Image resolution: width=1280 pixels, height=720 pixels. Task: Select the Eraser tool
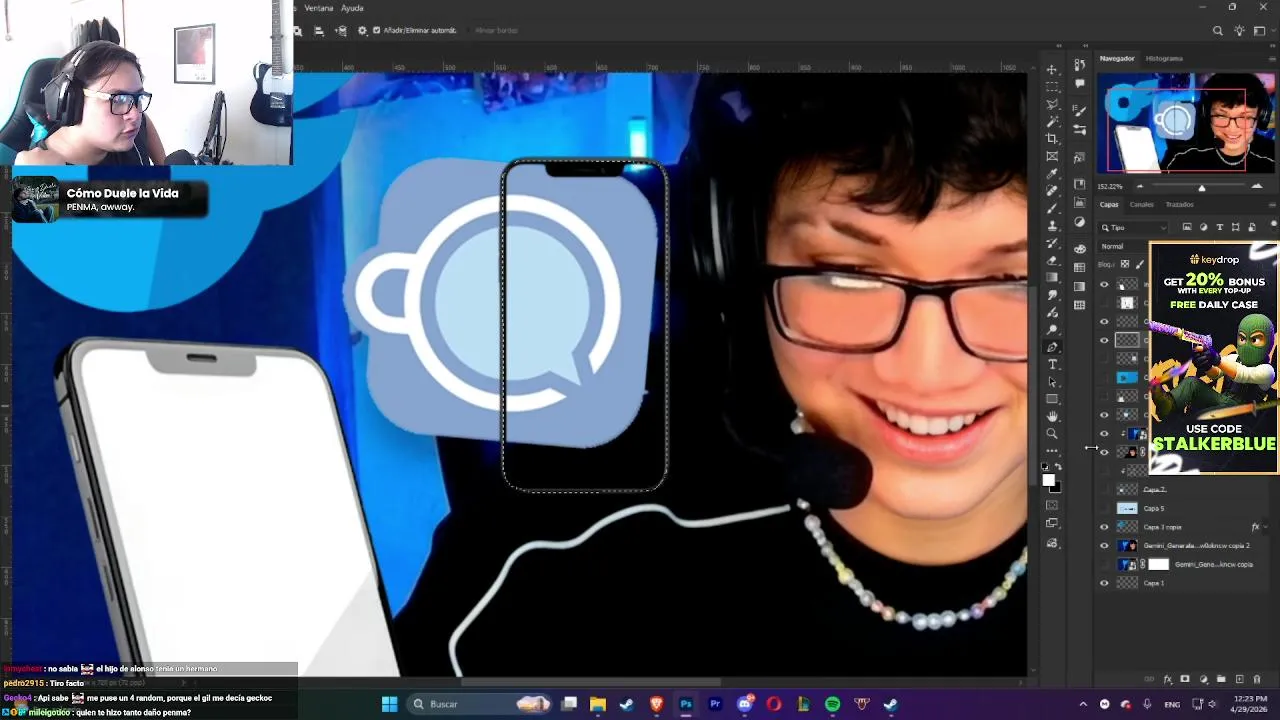(1052, 260)
